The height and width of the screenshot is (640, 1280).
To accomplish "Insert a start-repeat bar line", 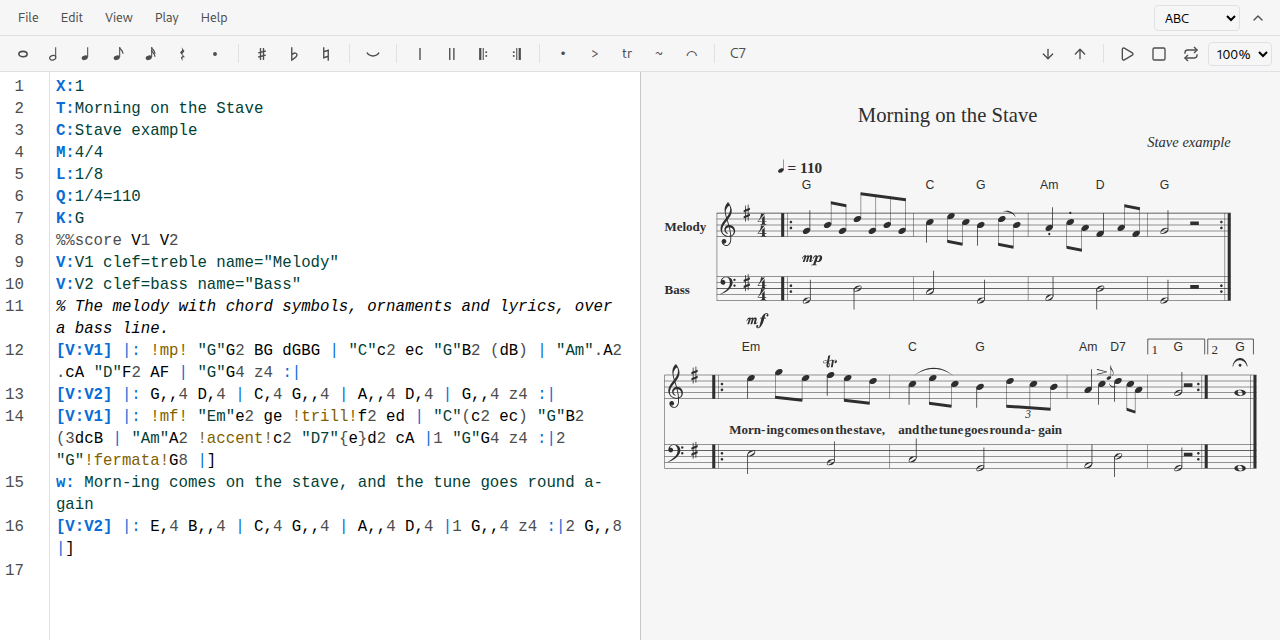I will 484,54.
